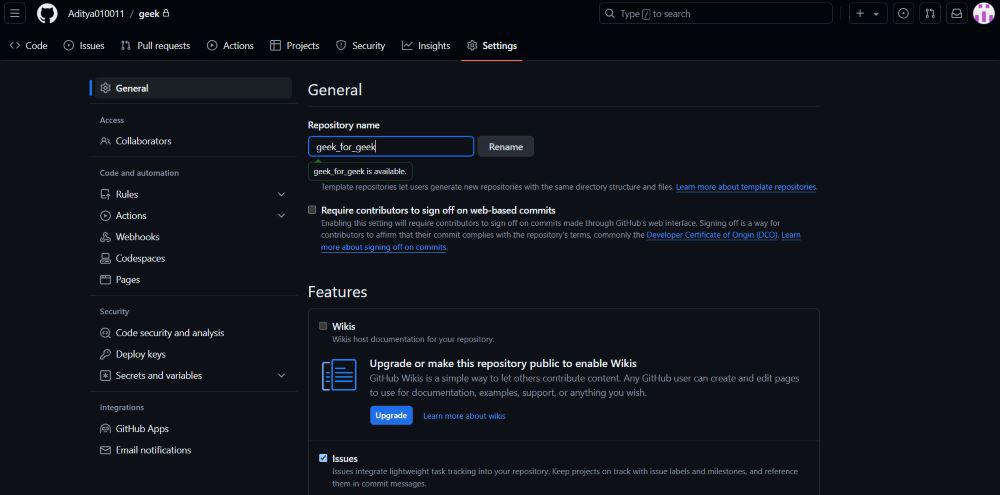Open Learn more about wikis link
This screenshot has width=1000, height=495.
pos(464,416)
